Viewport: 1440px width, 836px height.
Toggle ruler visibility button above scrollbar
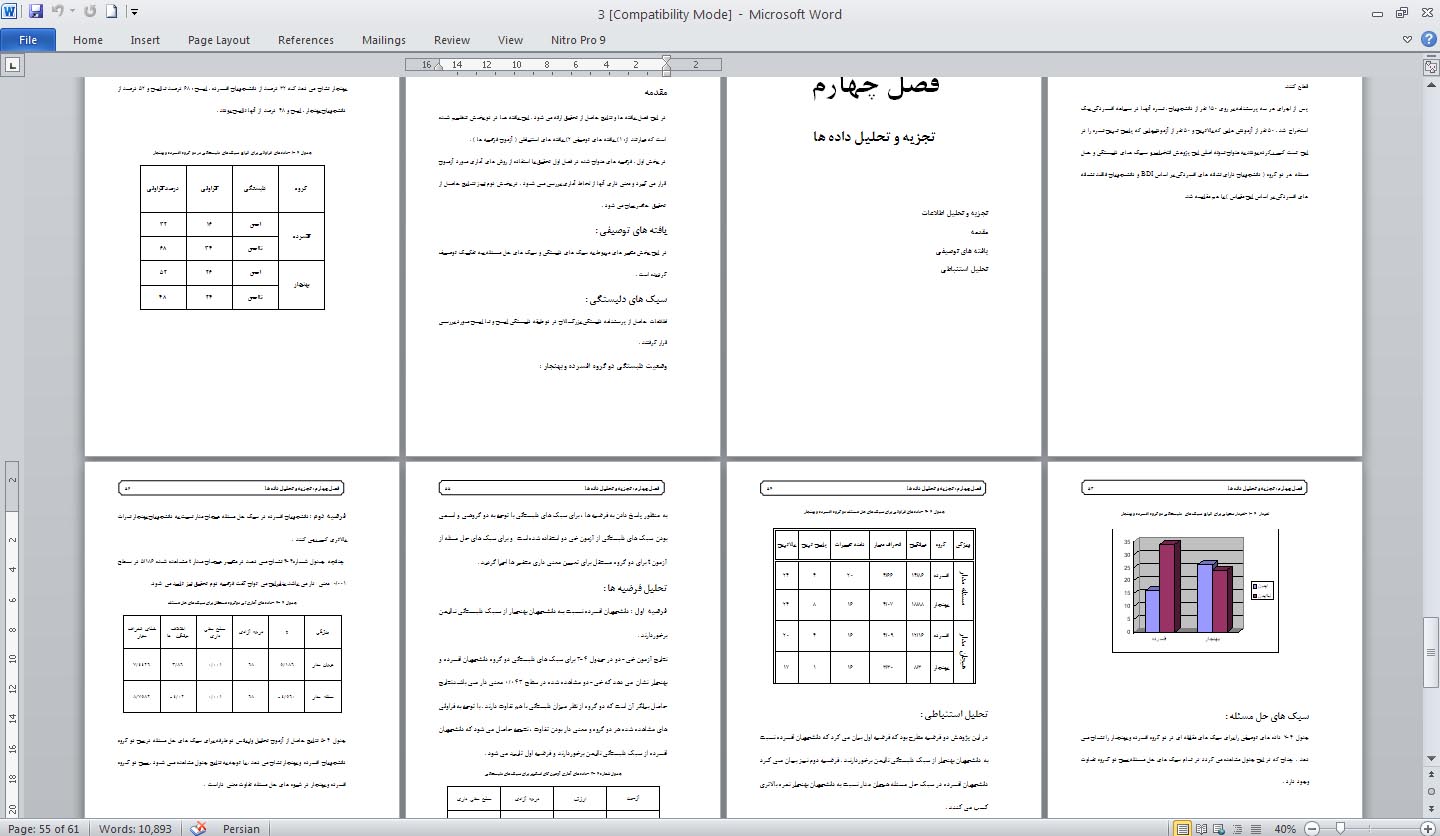(1430, 66)
